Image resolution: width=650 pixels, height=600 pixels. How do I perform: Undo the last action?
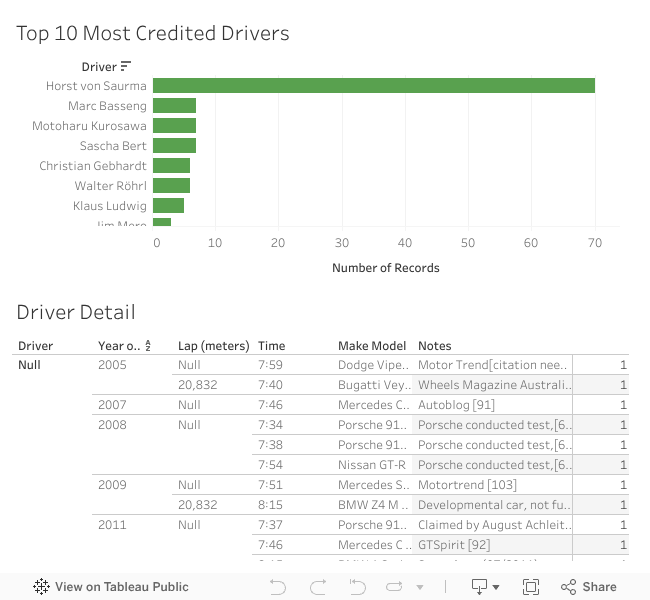click(x=278, y=587)
